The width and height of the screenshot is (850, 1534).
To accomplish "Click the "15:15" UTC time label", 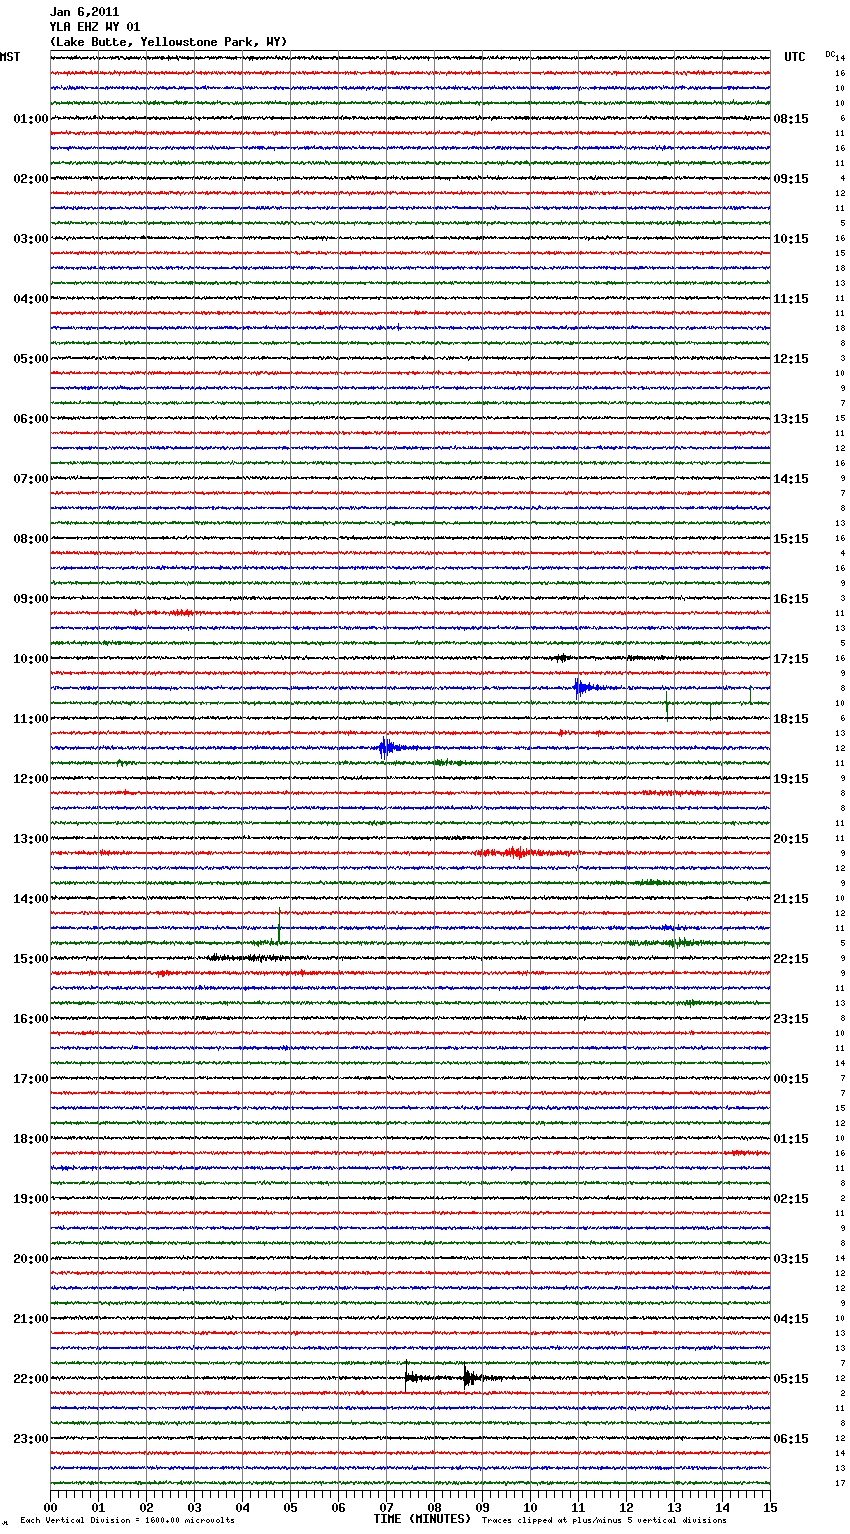I will tap(791, 539).
